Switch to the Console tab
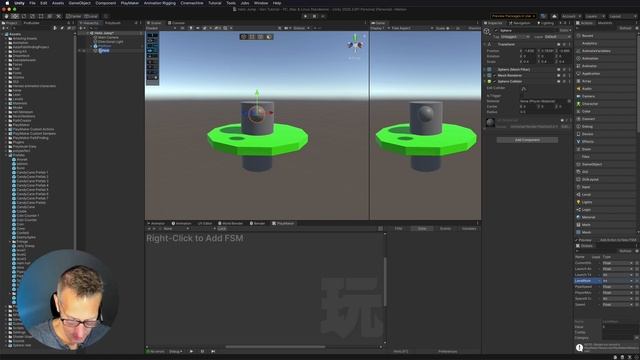This screenshot has height=360, width=640. click(x=176, y=23)
